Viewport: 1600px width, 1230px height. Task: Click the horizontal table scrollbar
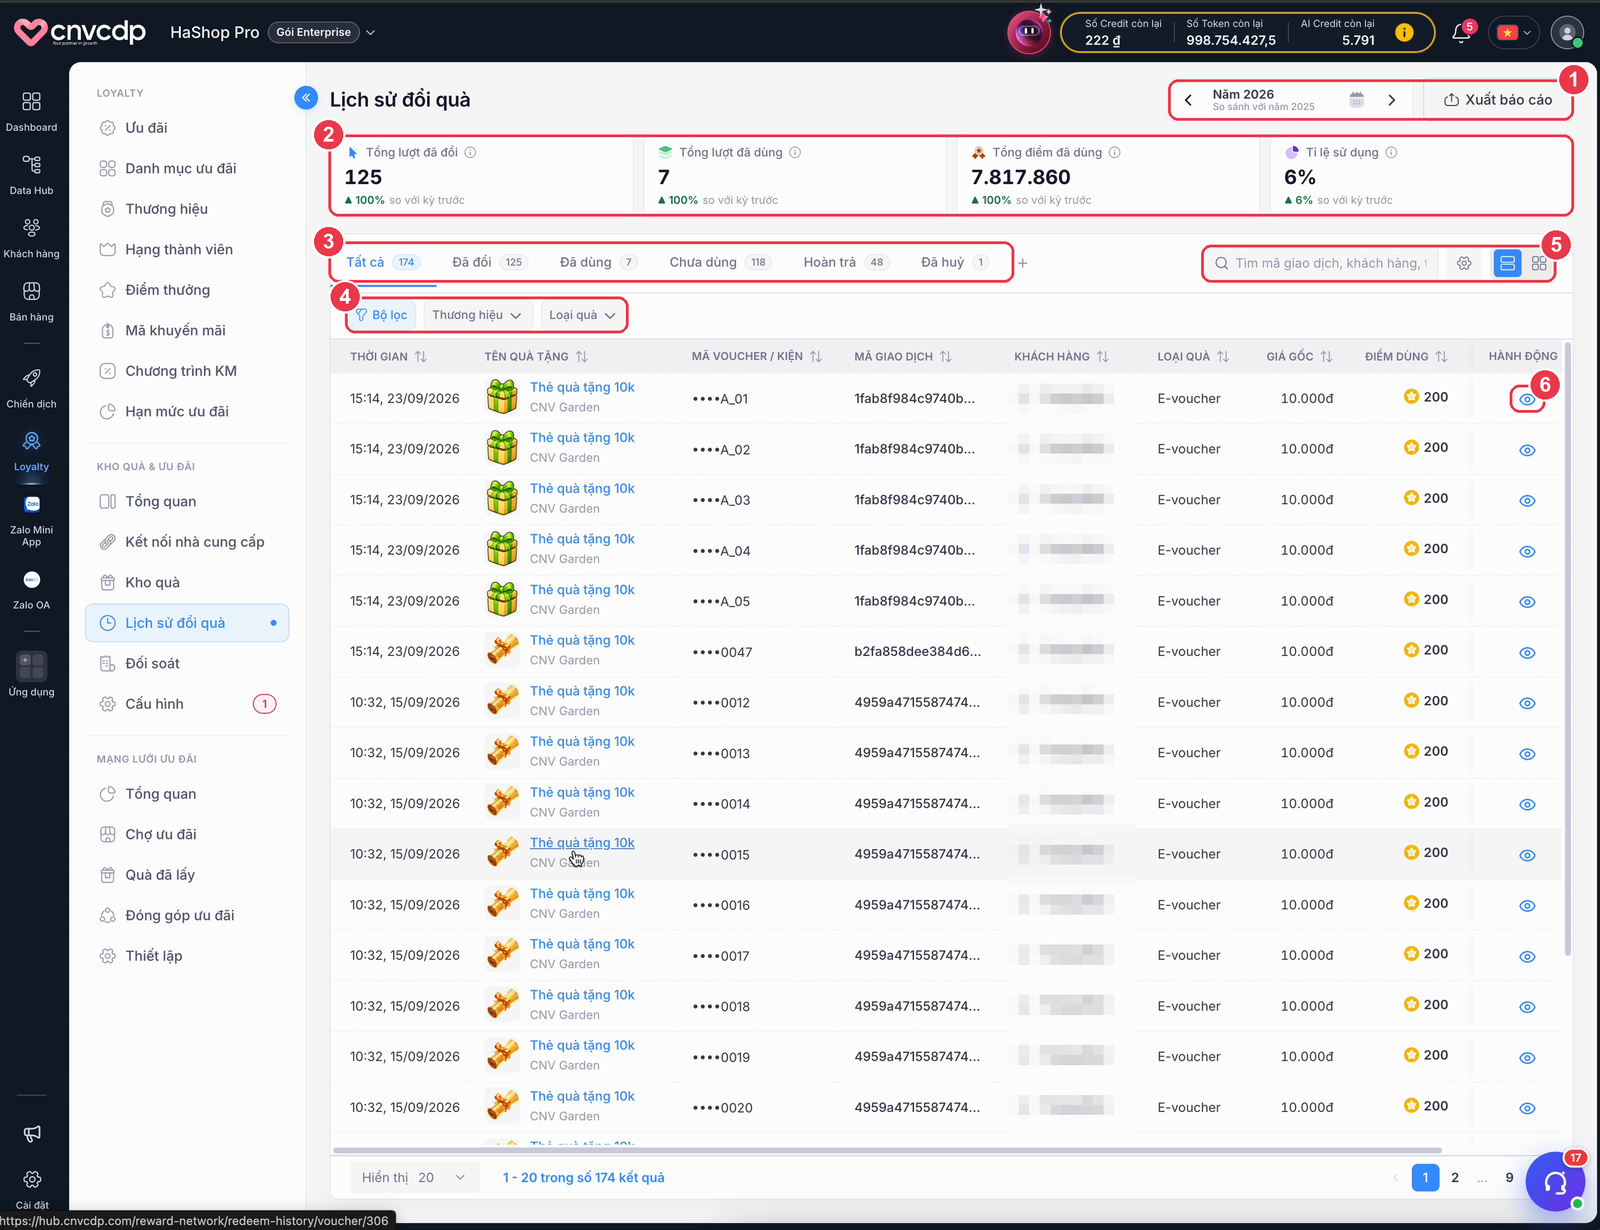click(x=887, y=1150)
